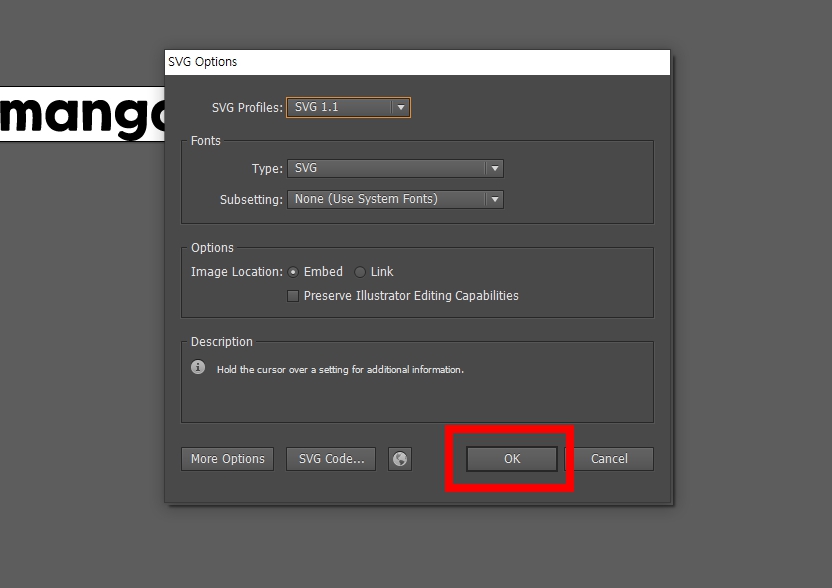
Task: Click the More Options button
Action: [x=228, y=459]
